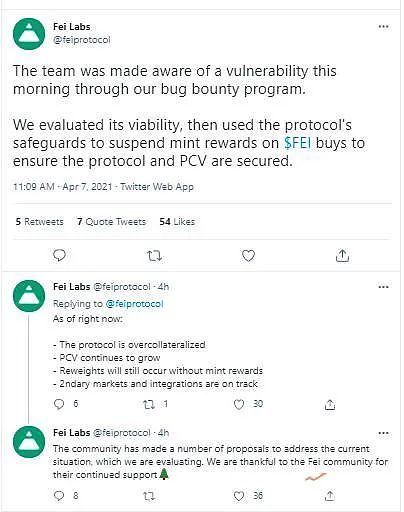
Task: Like the community proposals tweet
Action: [239, 496]
